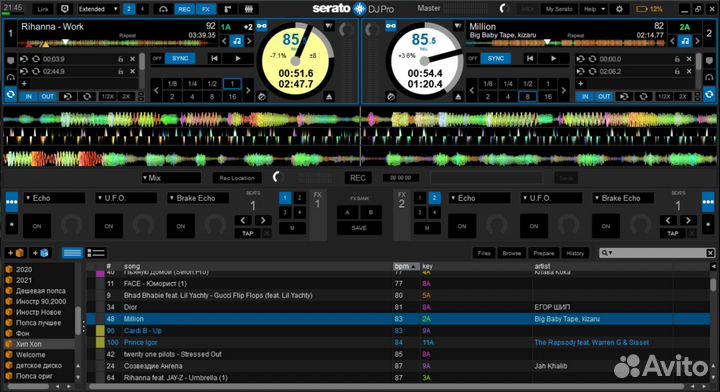Click the Link button in top bar
The width and height of the screenshot is (720, 392).
(43, 9)
